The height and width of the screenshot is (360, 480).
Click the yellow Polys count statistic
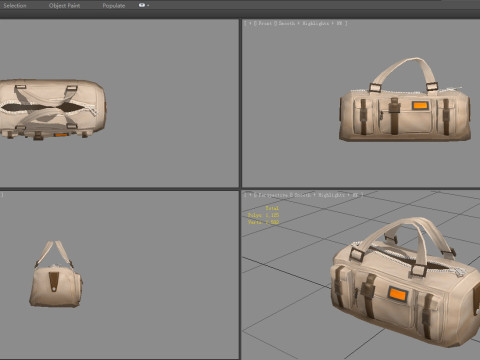point(263,215)
